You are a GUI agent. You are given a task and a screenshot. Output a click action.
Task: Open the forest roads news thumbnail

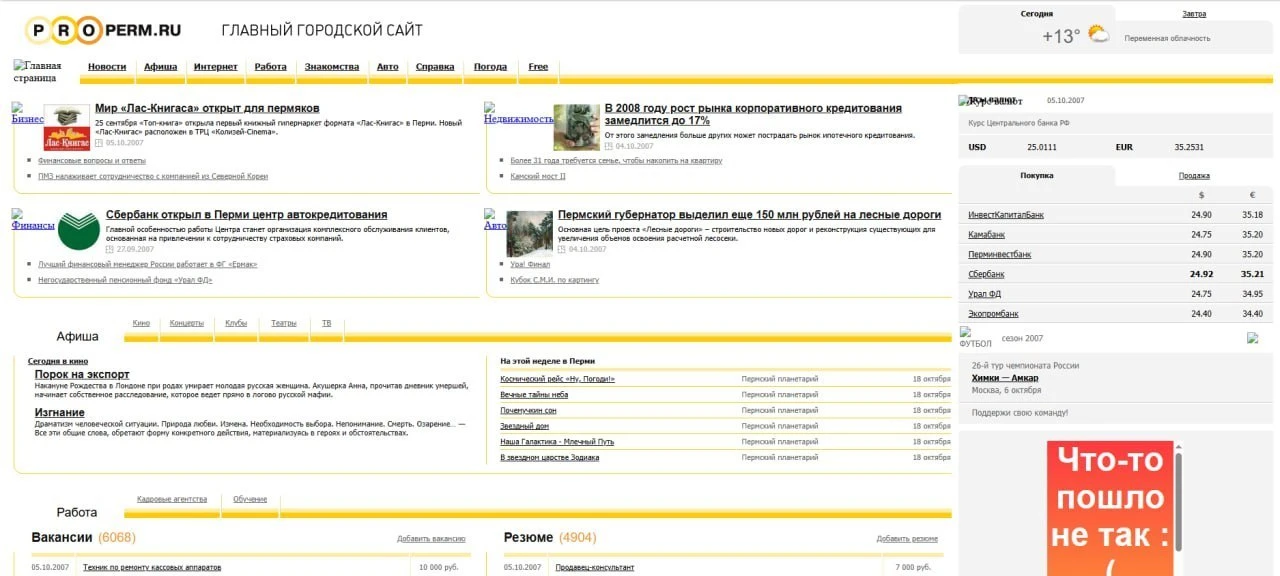click(x=529, y=233)
